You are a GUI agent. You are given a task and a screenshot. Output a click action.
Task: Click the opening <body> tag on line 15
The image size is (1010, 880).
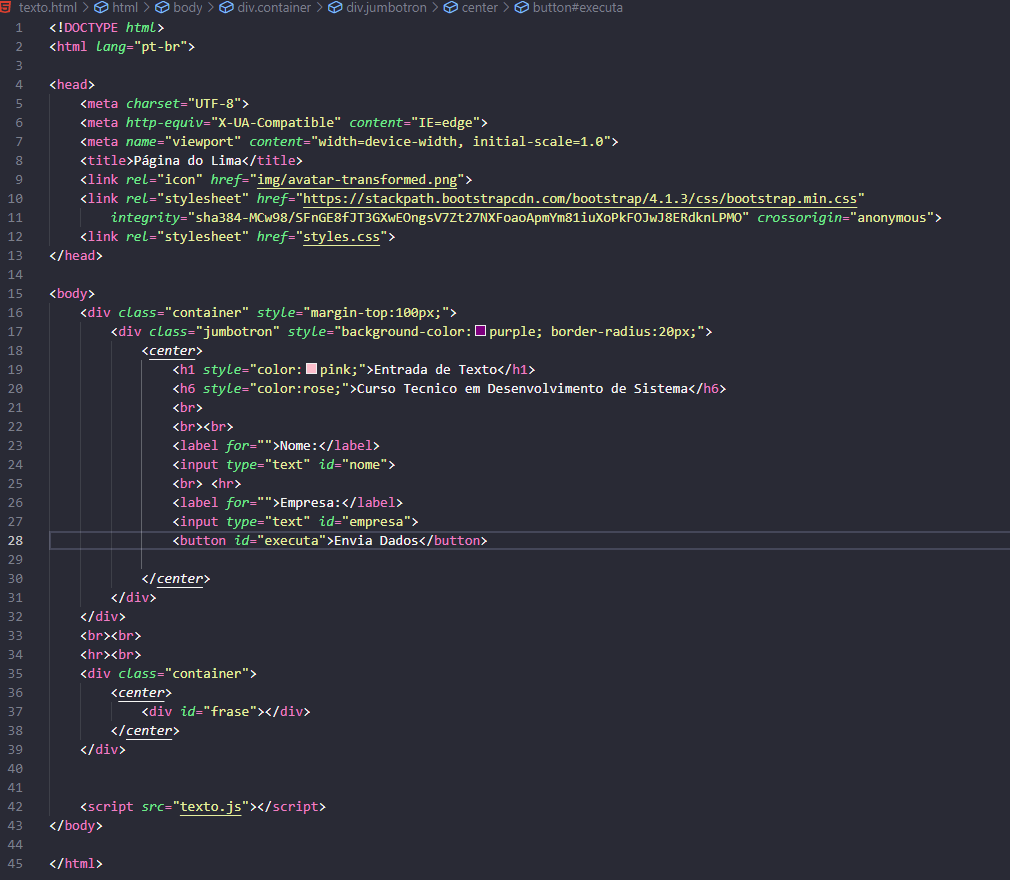pyautogui.click(x=72, y=294)
